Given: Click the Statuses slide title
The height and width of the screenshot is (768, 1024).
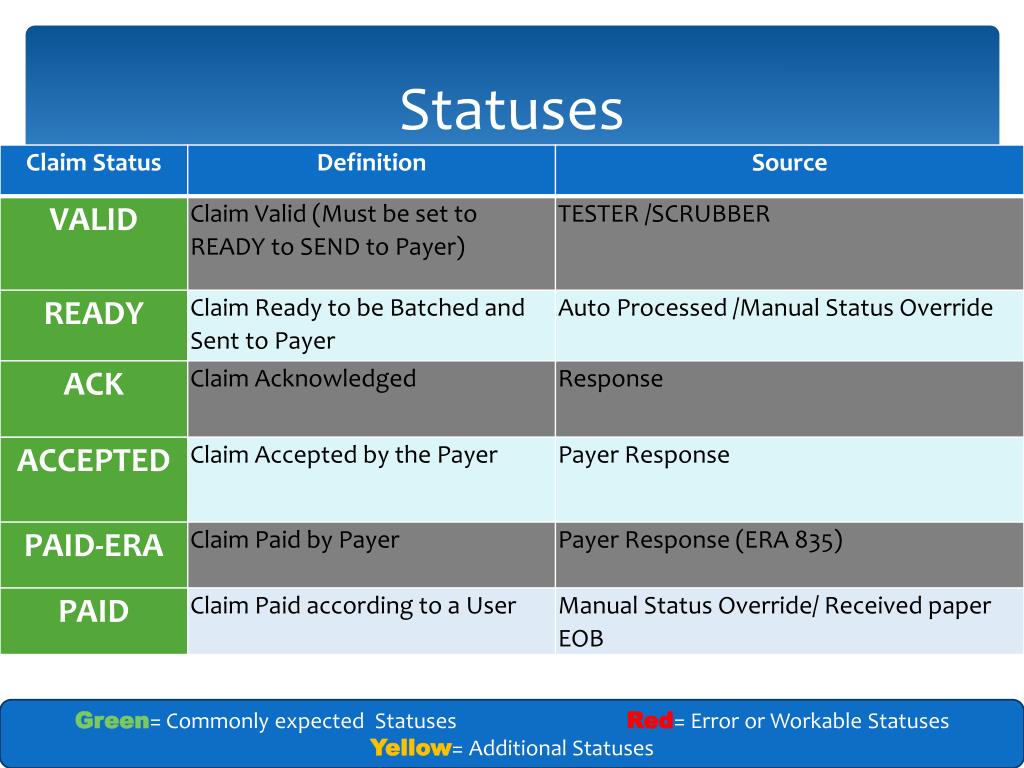Looking at the screenshot, I should point(511,109).
